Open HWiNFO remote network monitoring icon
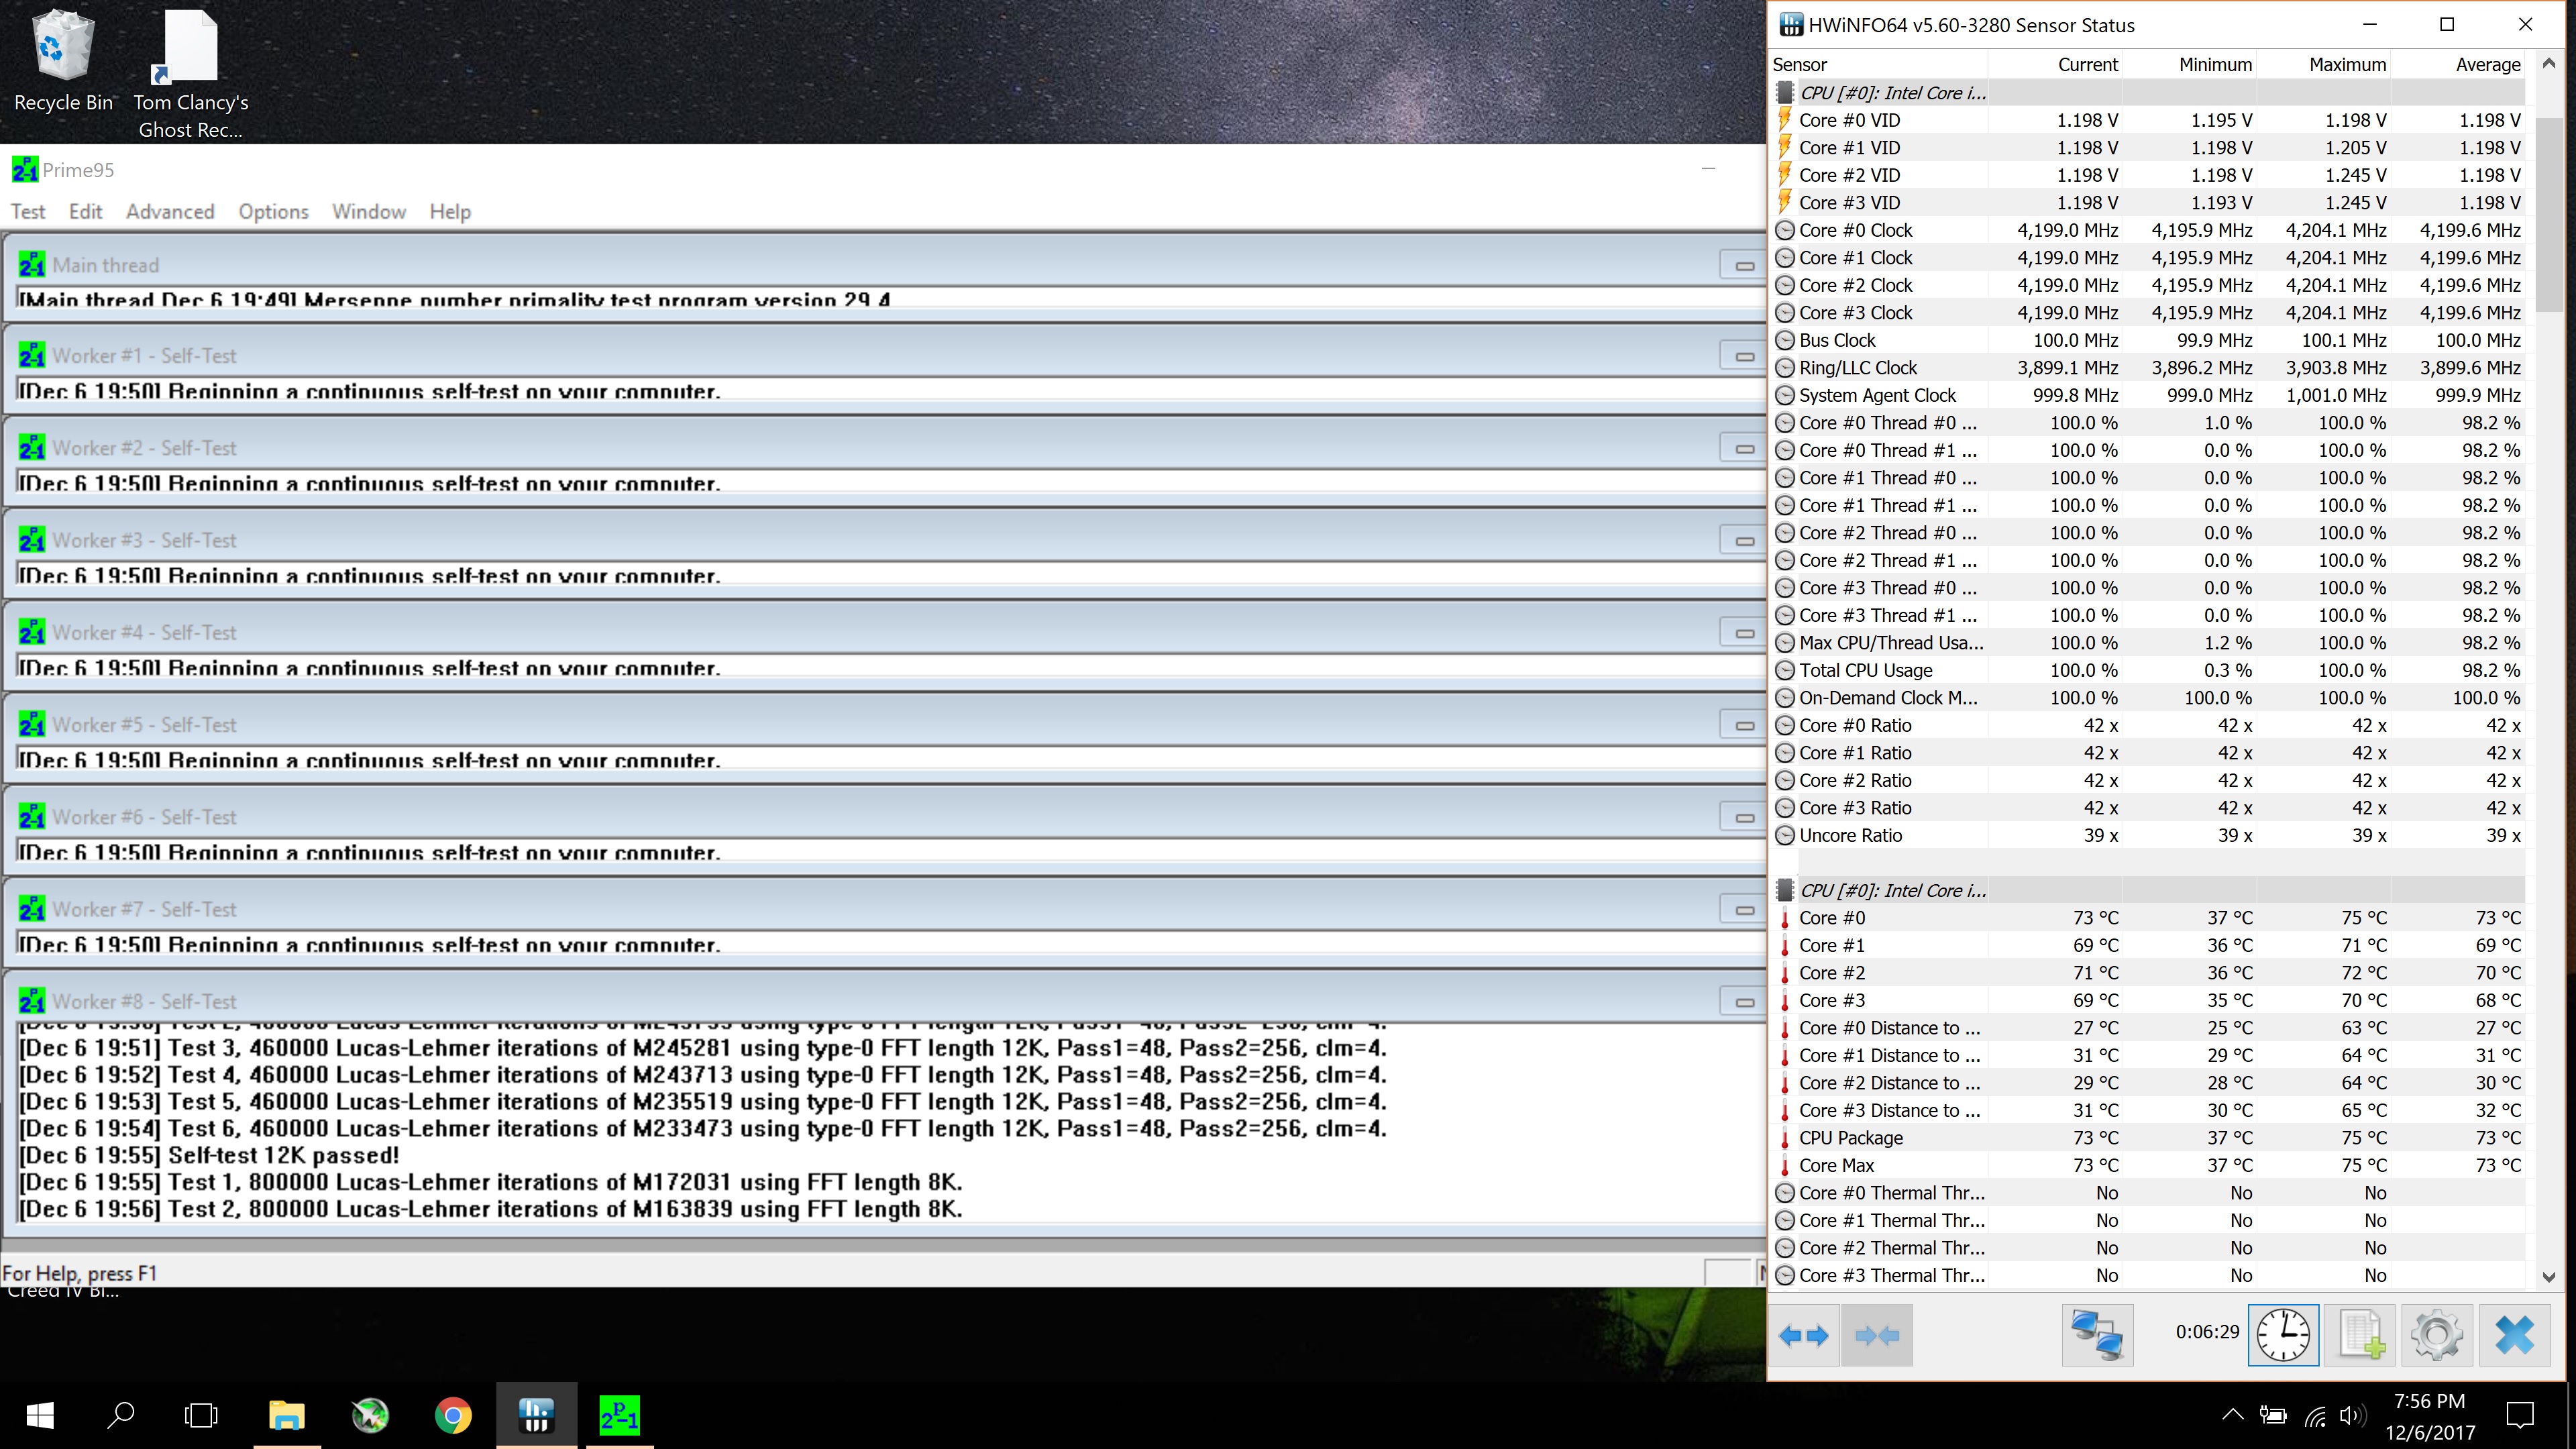The image size is (2576, 1449). (x=2097, y=1335)
